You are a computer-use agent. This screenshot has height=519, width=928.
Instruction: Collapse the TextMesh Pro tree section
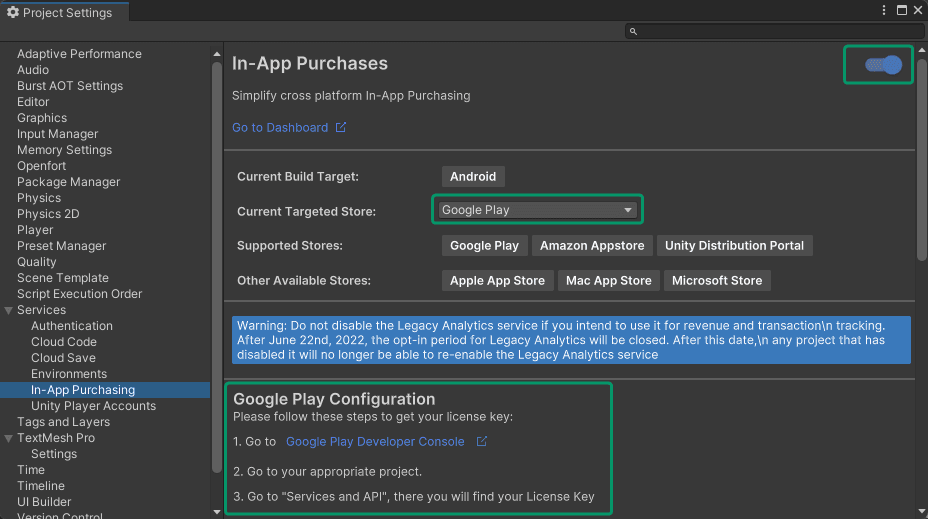[x=8, y=438]
